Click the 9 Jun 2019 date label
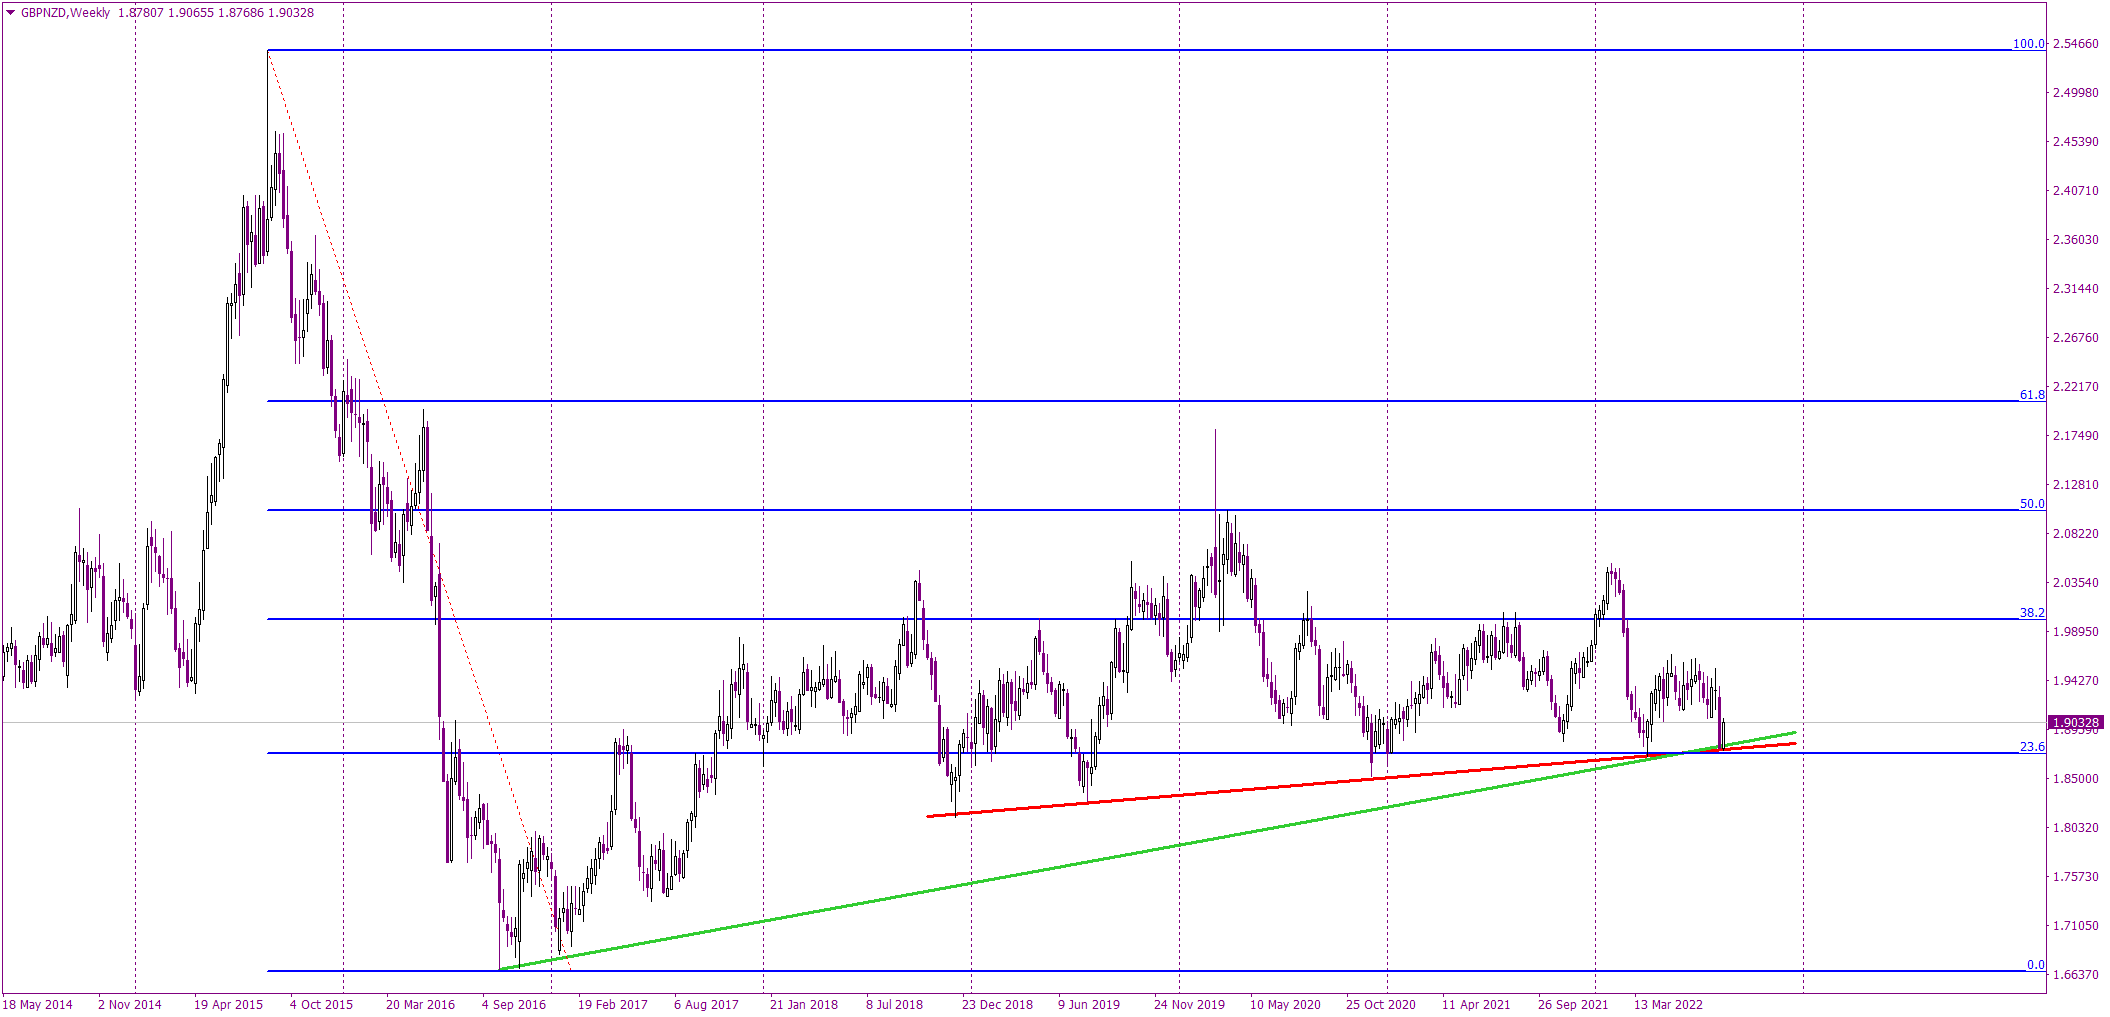This screenshot has height=1017, width=2110. [x=1088, y=1005]
